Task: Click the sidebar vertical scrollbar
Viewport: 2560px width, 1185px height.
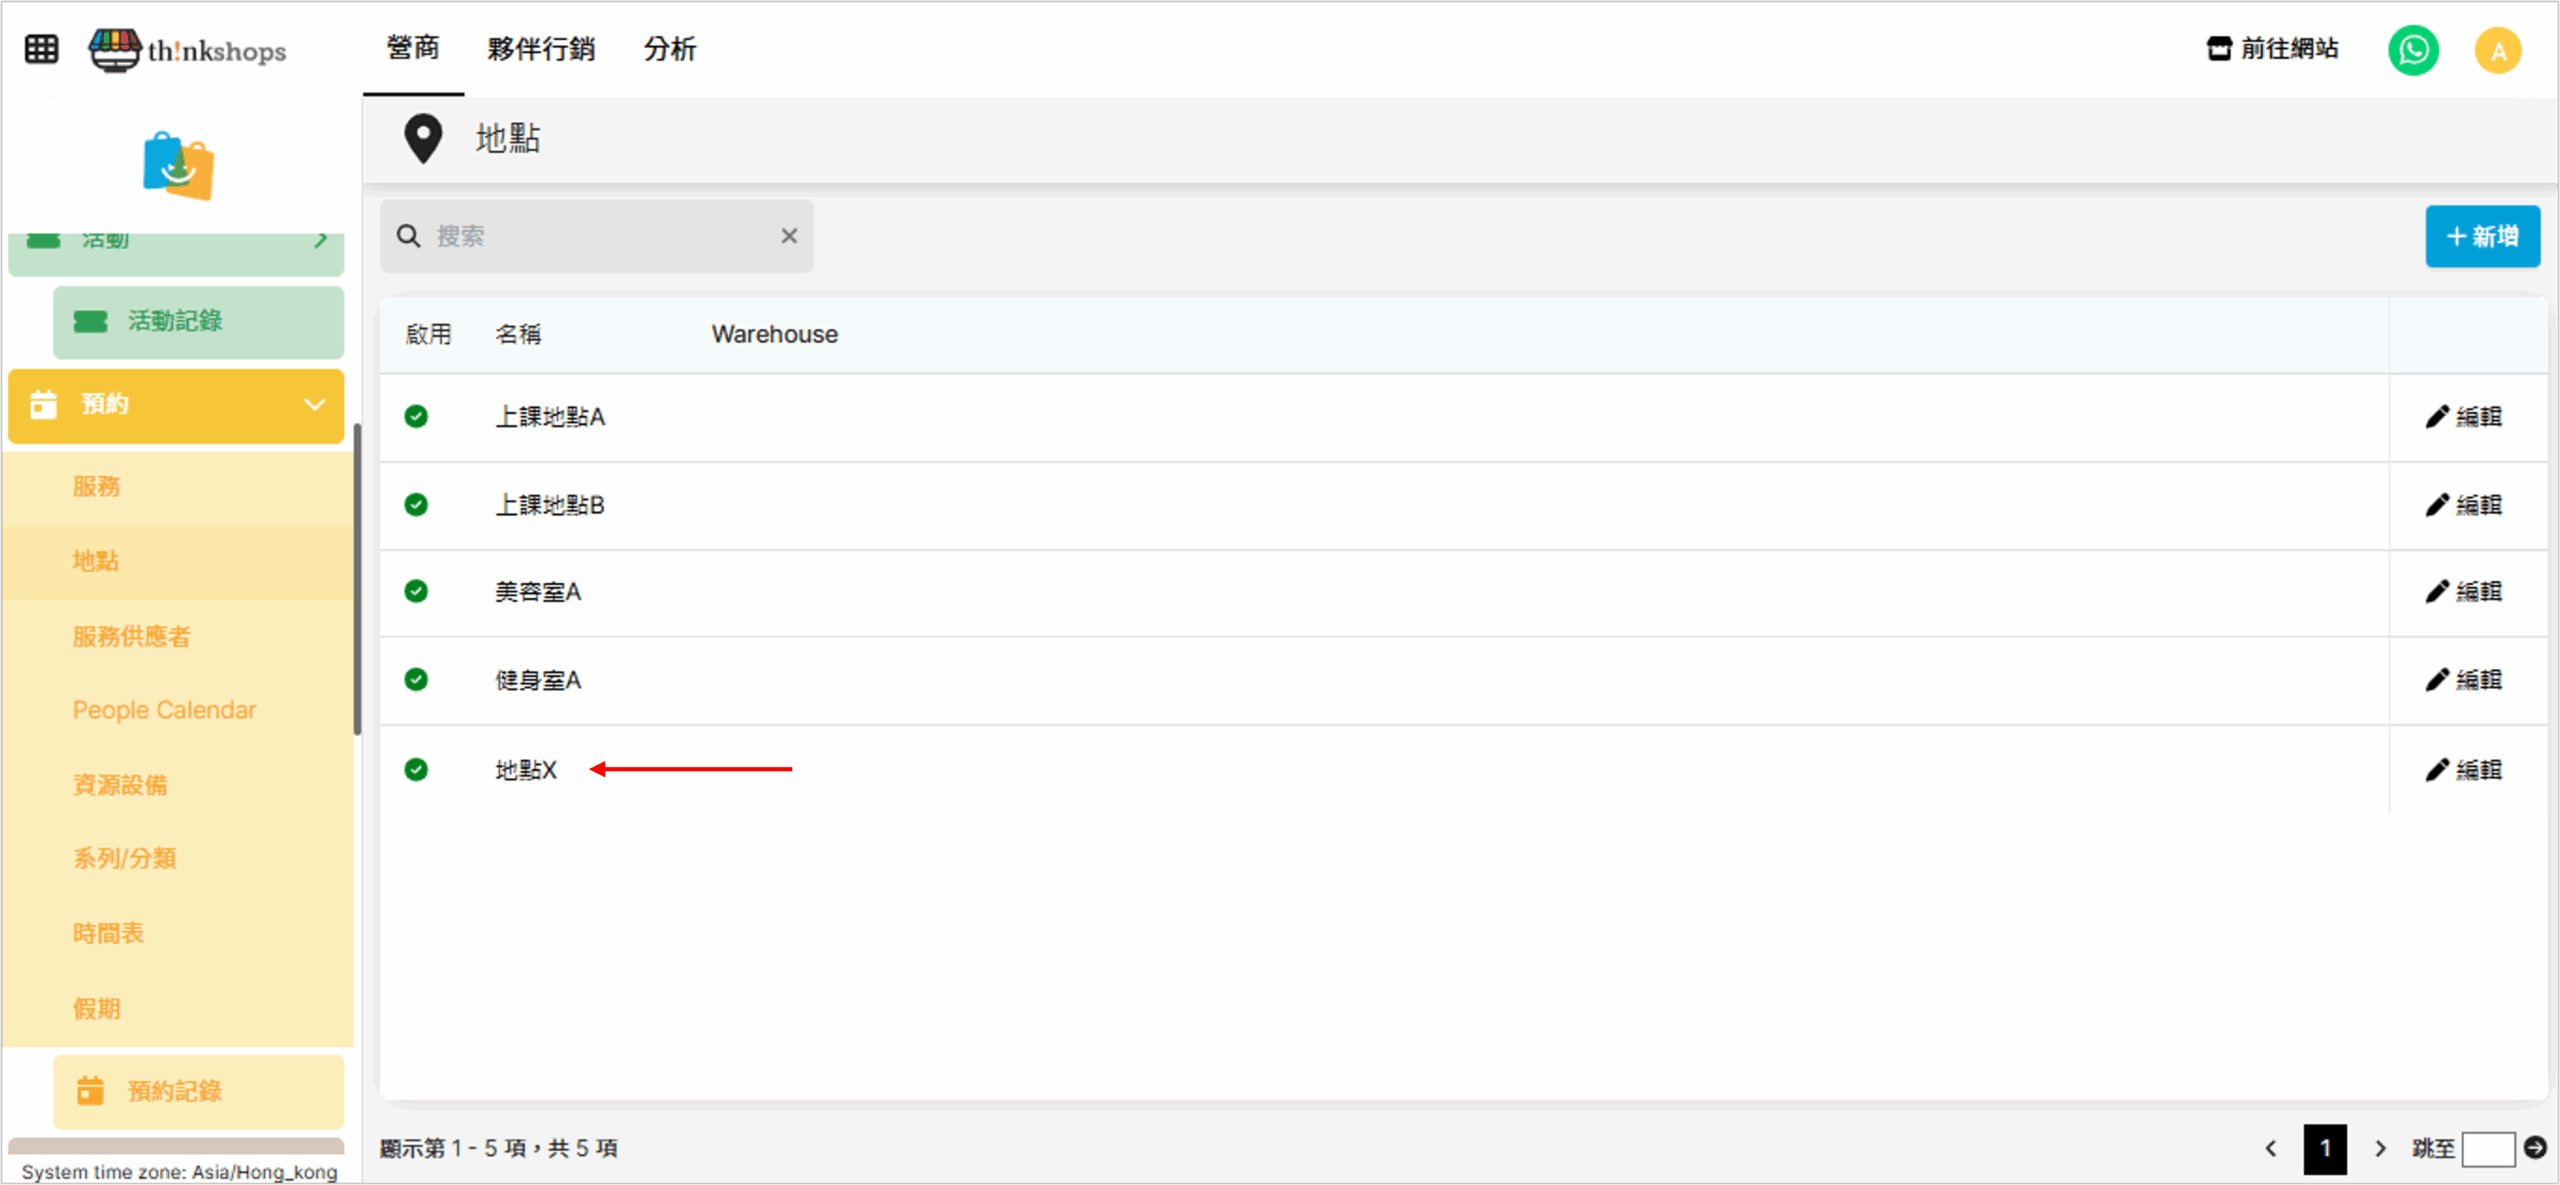Action: coord(357,580)
